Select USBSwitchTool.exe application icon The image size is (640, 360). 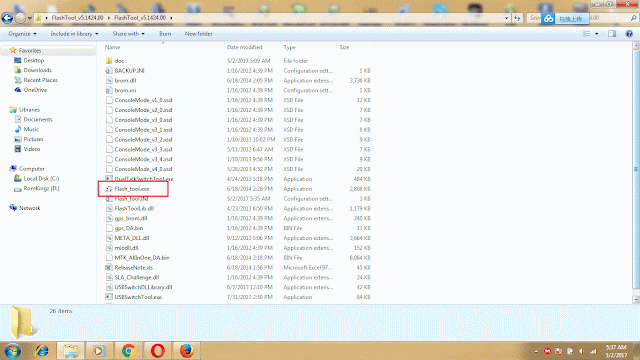(109, 297)
